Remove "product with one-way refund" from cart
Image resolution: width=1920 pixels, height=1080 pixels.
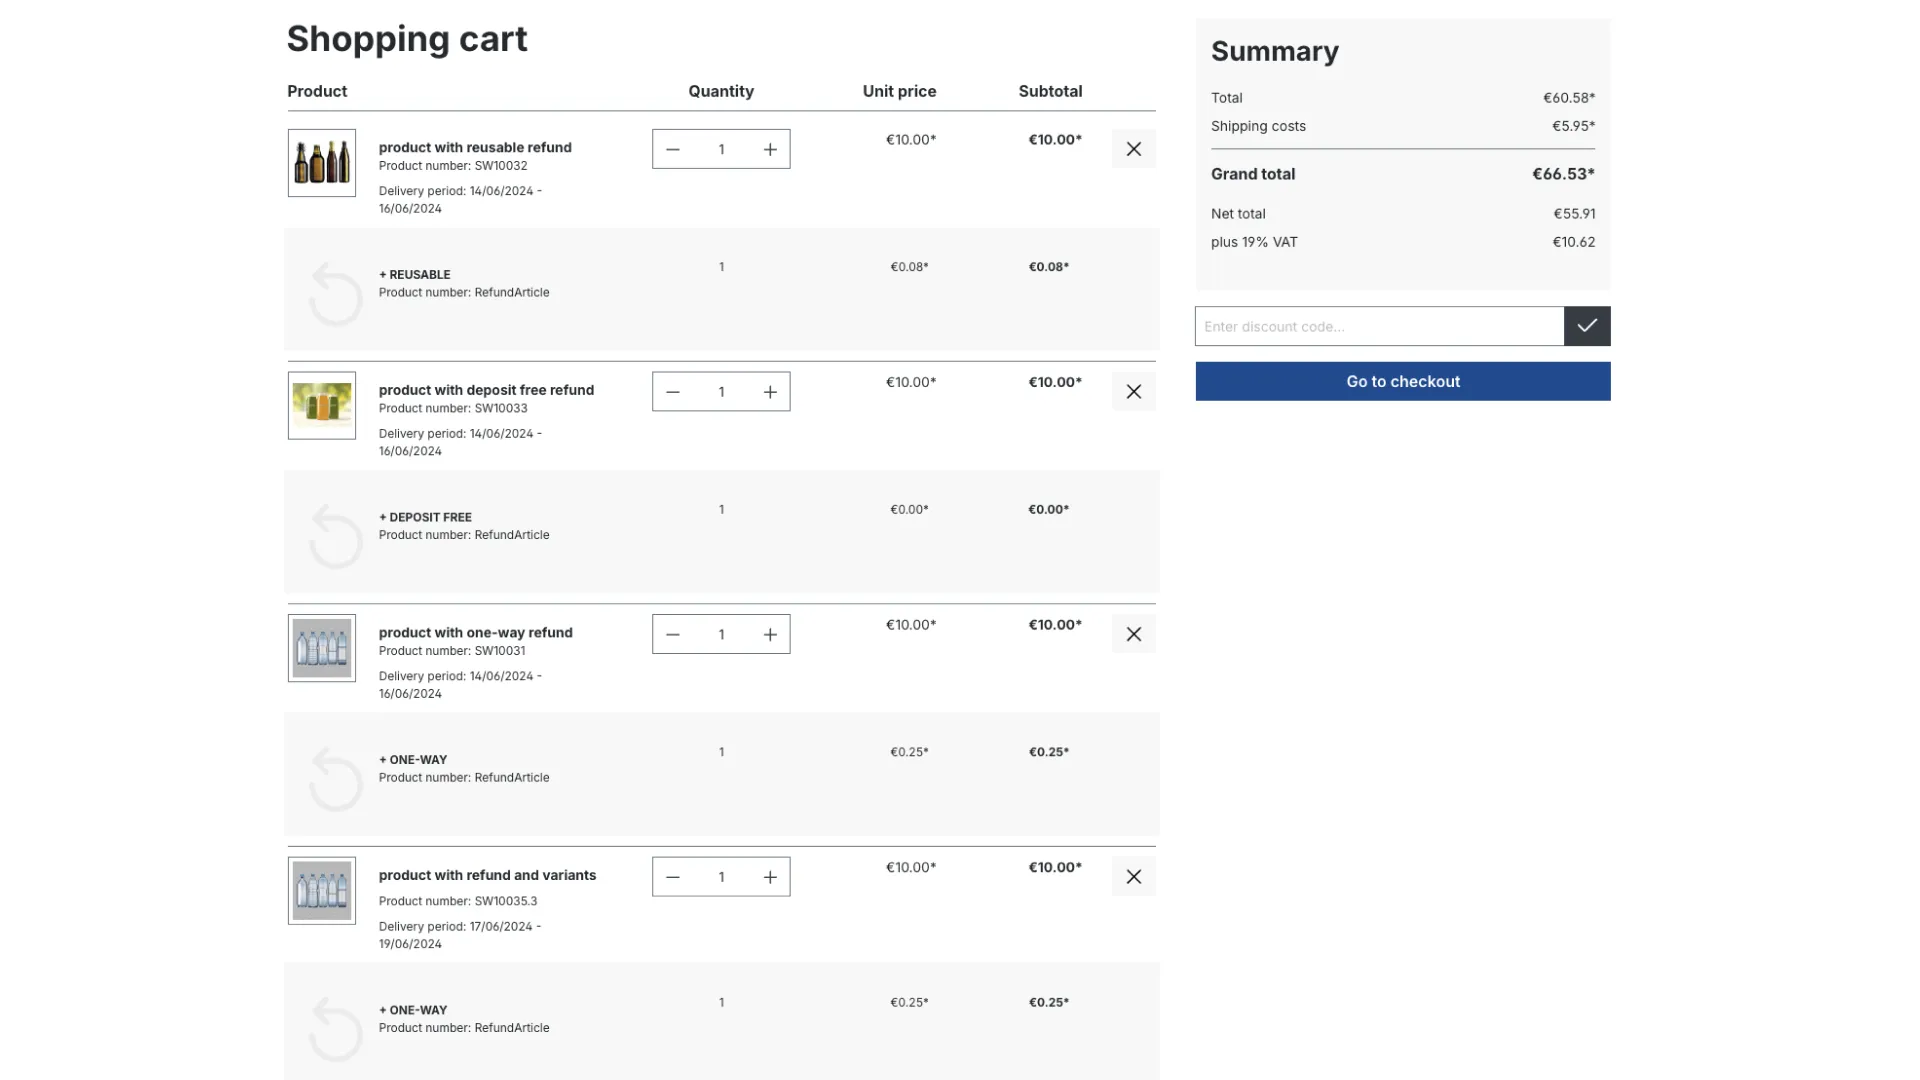coord(1133,633)
